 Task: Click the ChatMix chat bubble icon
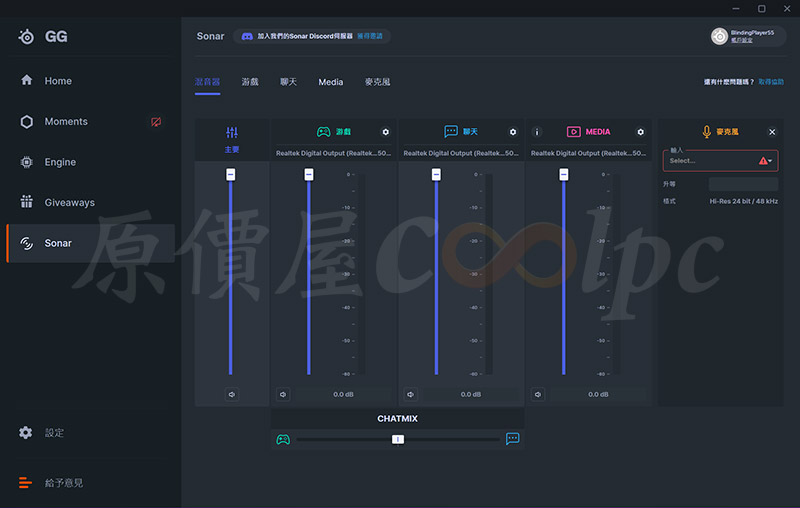pos(512,439)
